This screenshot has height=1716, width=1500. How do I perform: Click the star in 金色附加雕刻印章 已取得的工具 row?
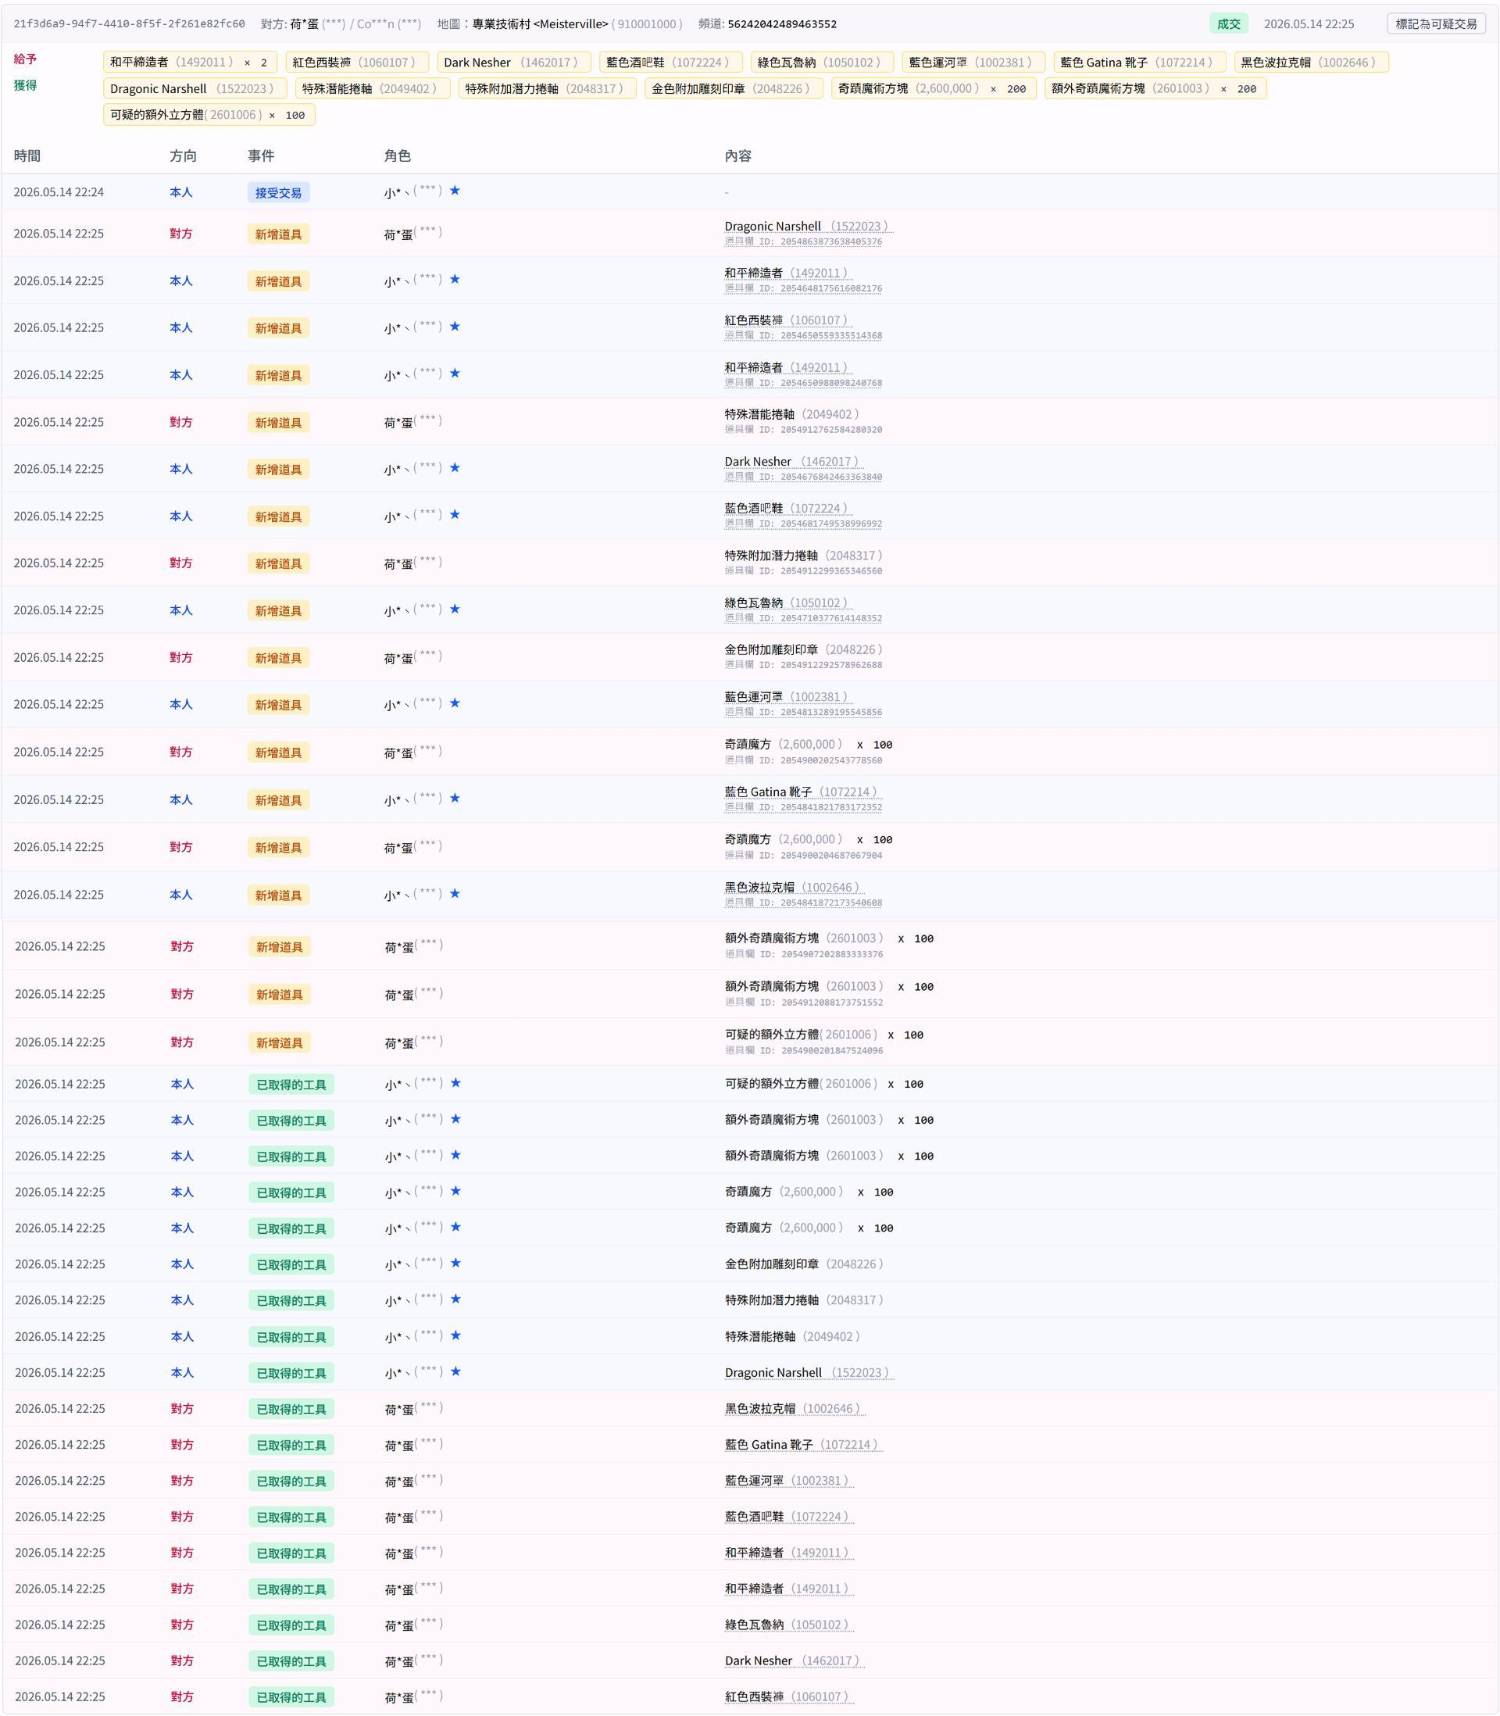click(x=456, y=1263)
